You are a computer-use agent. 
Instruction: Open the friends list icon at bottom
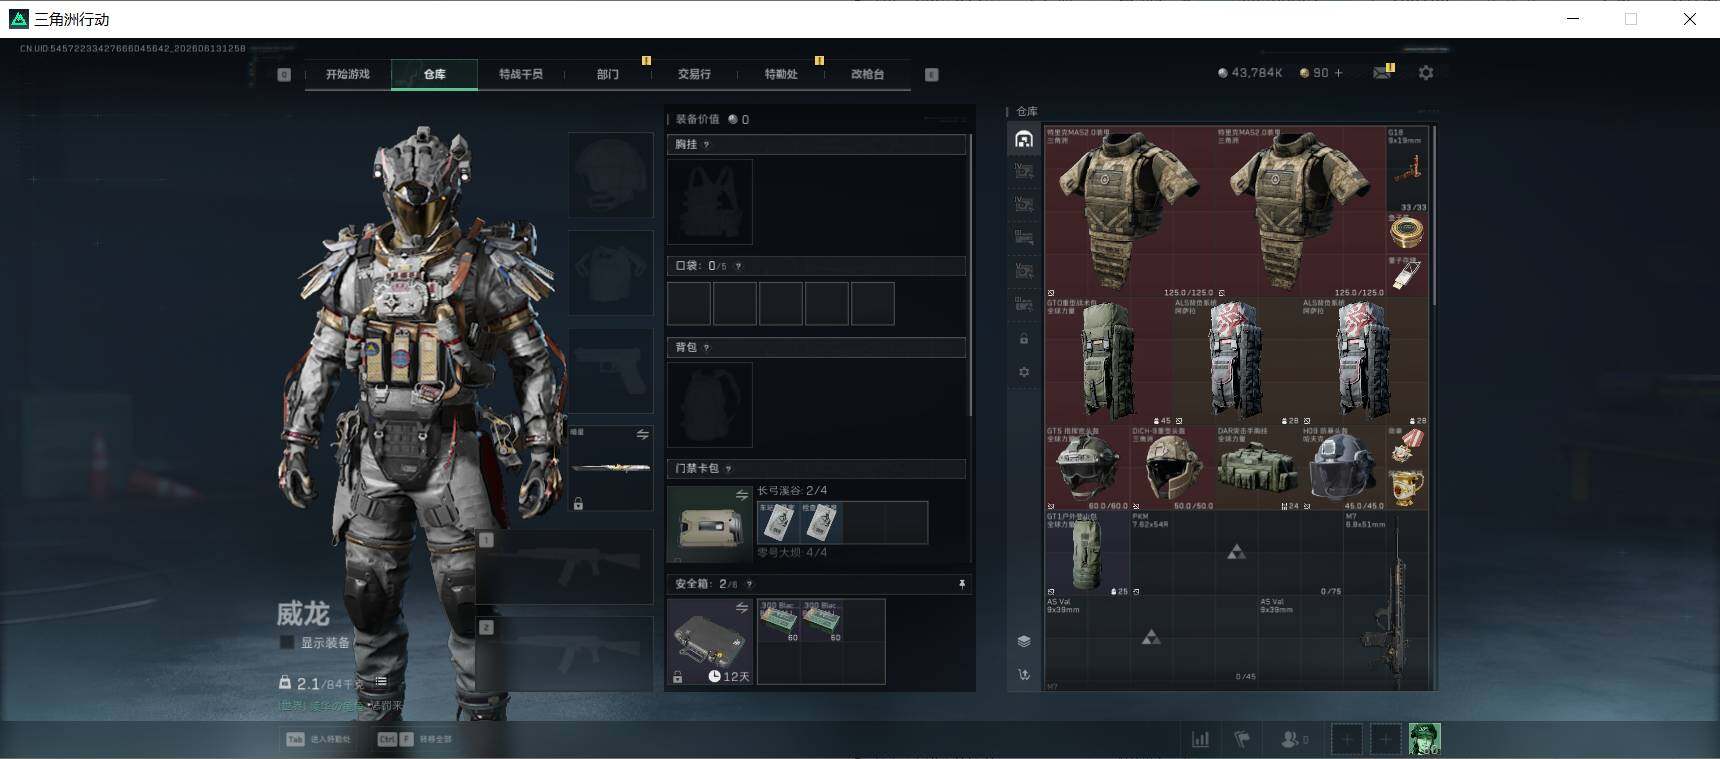[1294, 739]
